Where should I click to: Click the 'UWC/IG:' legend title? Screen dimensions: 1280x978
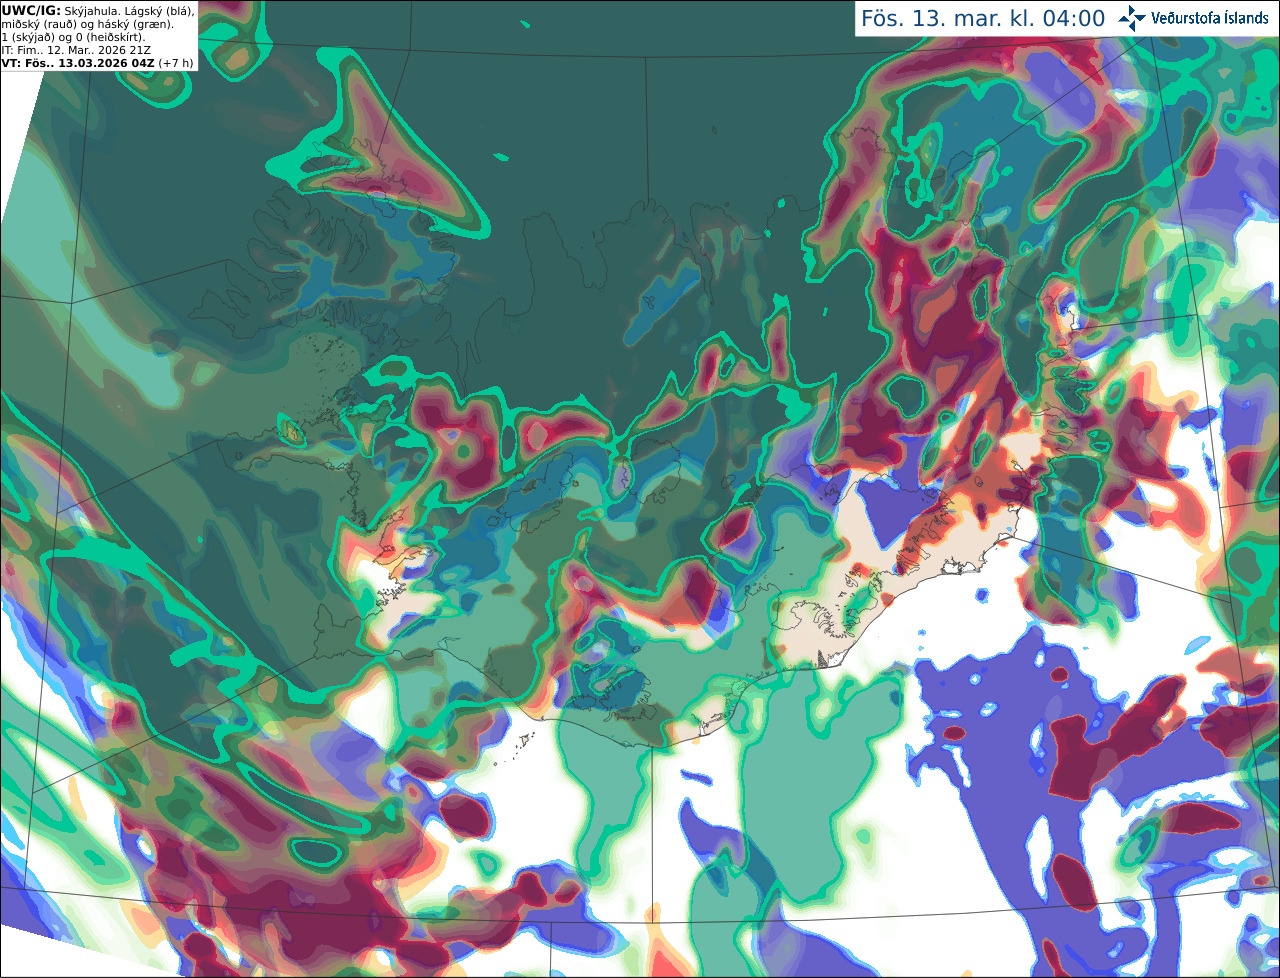(x=31, y=11)
